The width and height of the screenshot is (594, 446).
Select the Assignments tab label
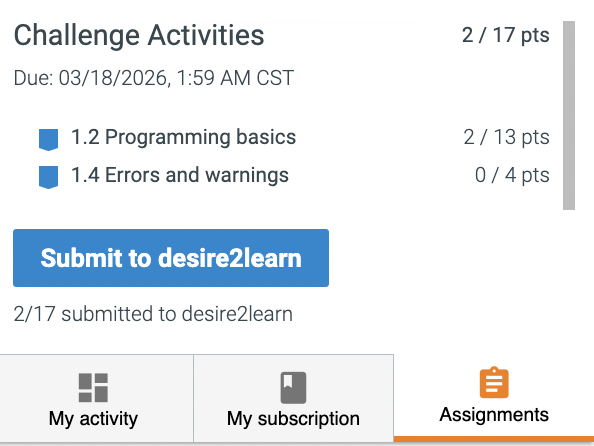(x=494, y=414)
